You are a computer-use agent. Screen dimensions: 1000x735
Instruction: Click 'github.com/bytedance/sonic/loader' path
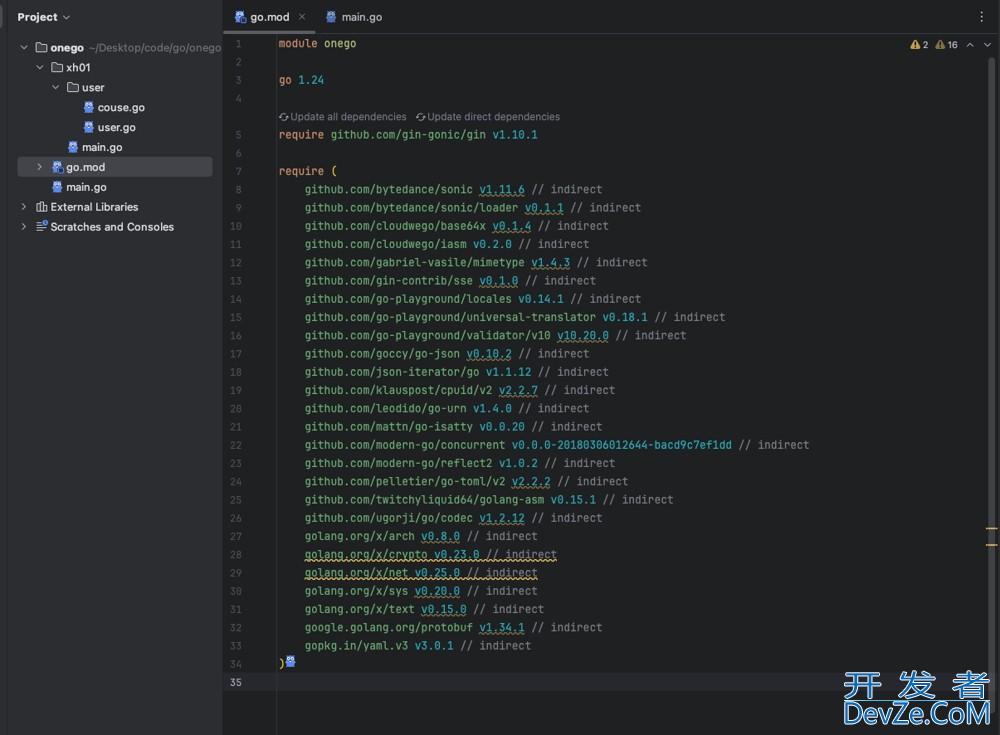[411, 208]
